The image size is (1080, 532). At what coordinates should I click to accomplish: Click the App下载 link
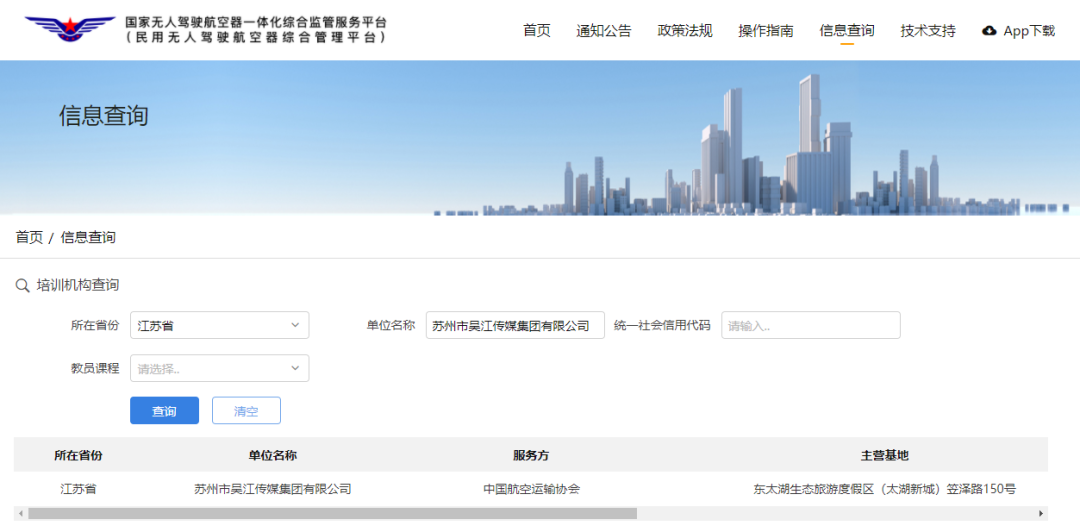coord(1018,31)
